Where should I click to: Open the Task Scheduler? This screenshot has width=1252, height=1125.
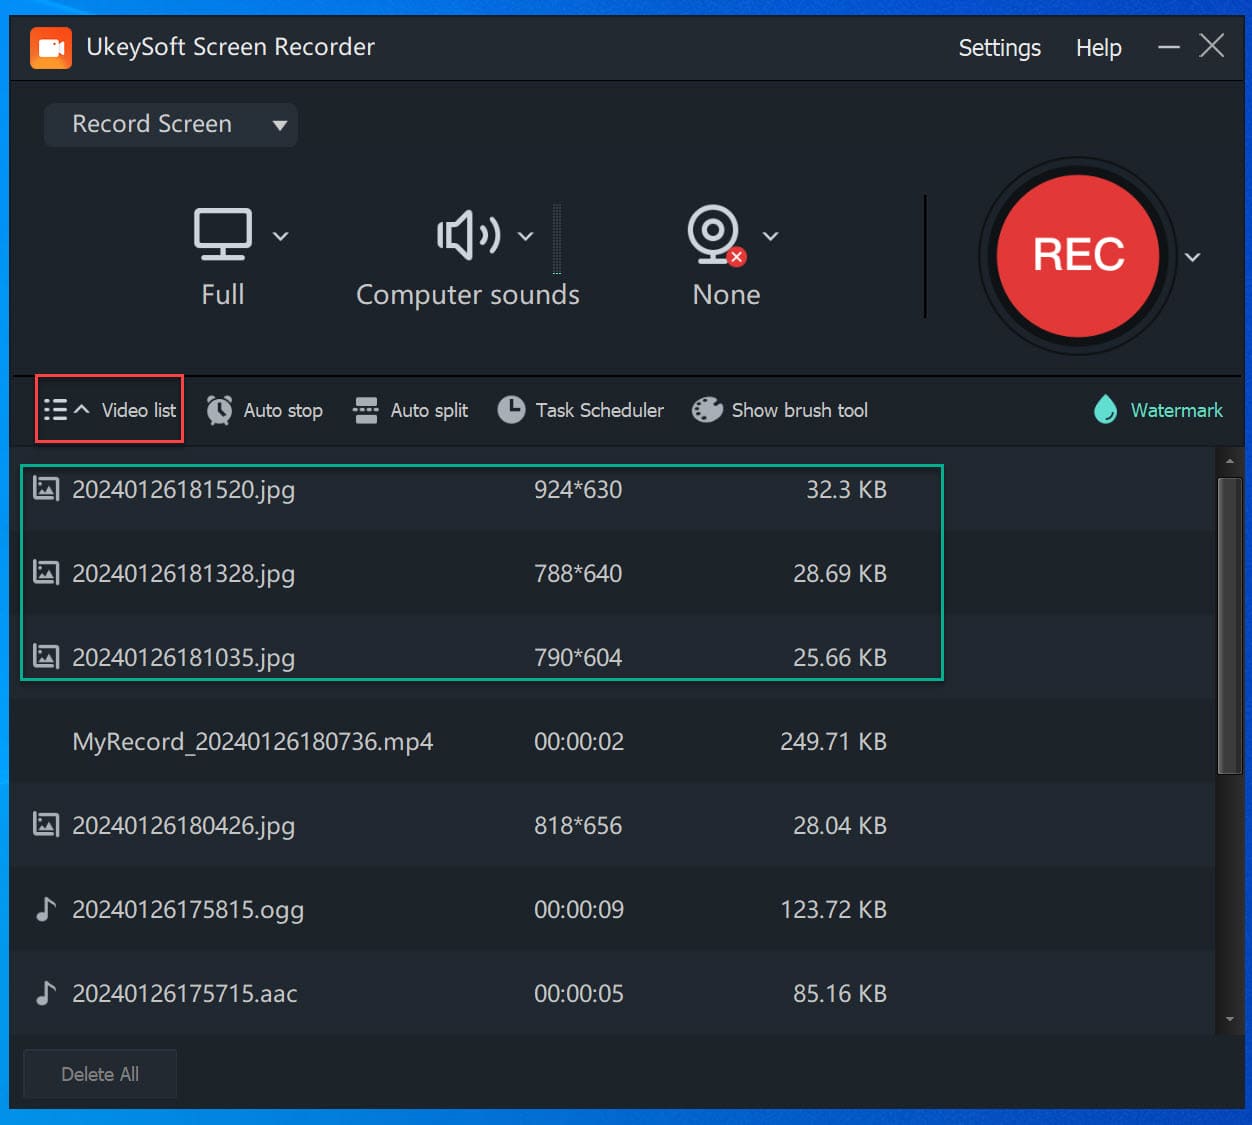[x=599, y=411]
